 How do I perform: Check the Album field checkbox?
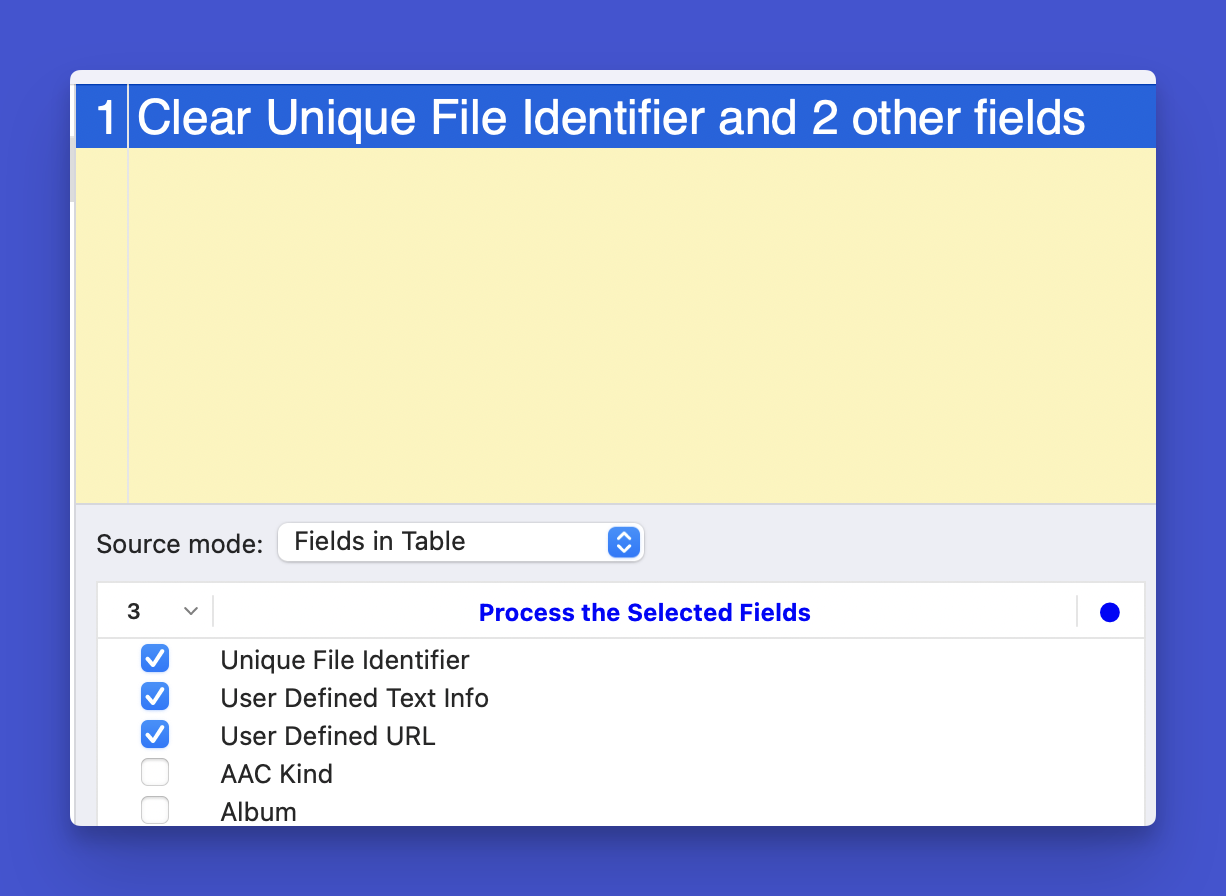tap(155, 810)
